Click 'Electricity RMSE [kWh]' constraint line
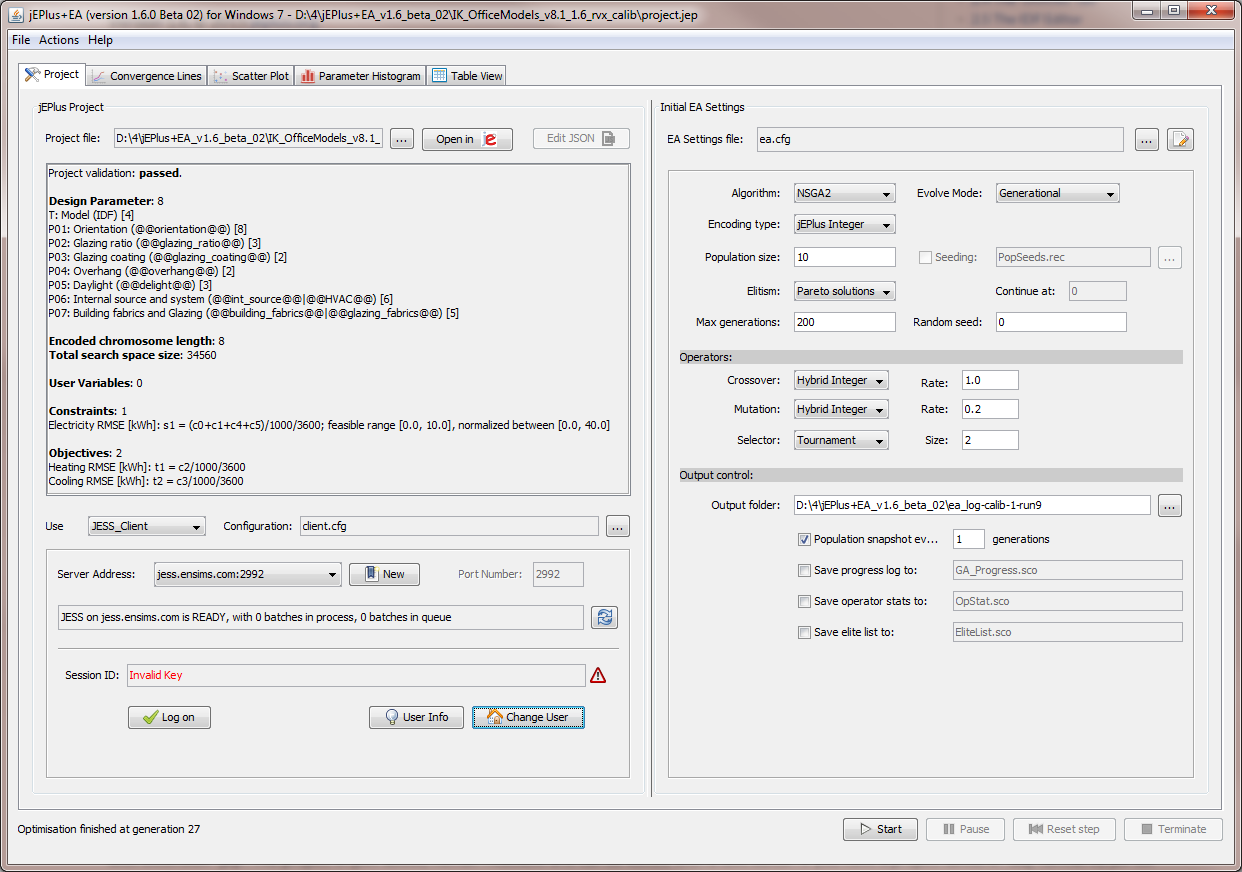1242x872 pixels. click(x=329, y=425)
